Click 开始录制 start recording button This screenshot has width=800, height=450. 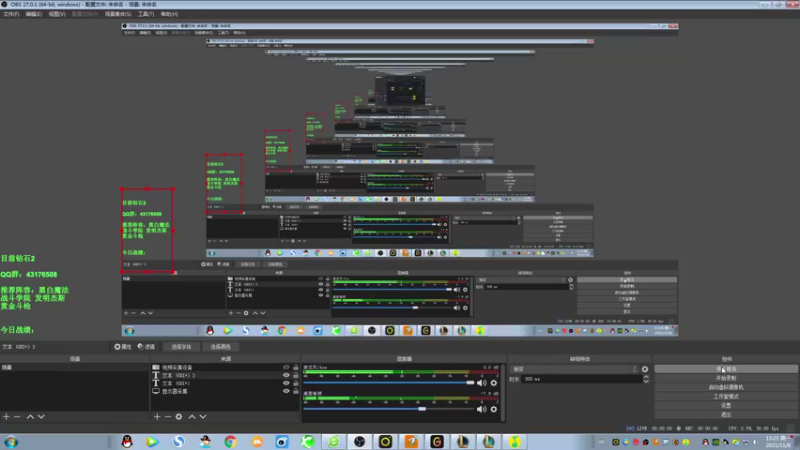tap(726, 378)
